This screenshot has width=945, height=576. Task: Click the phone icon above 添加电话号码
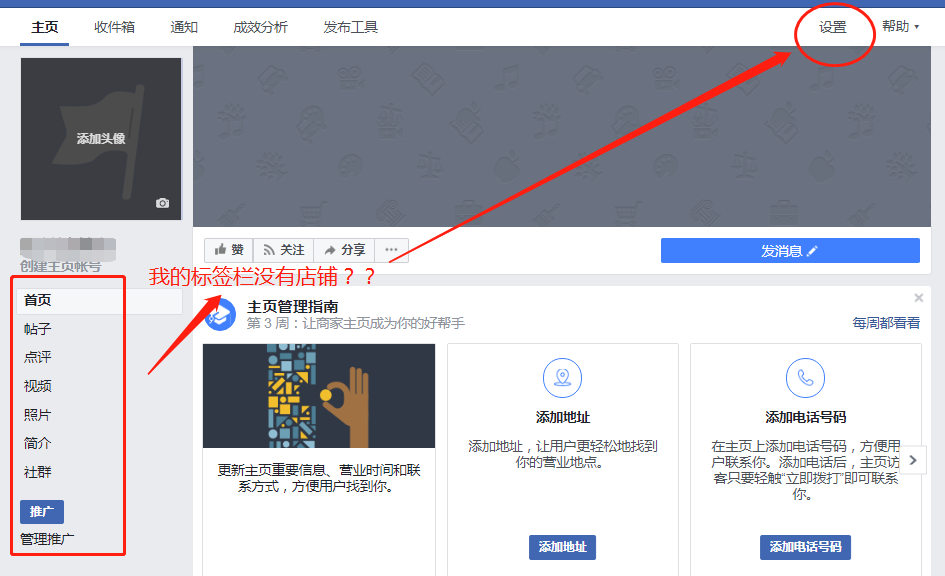coord(805,378)
